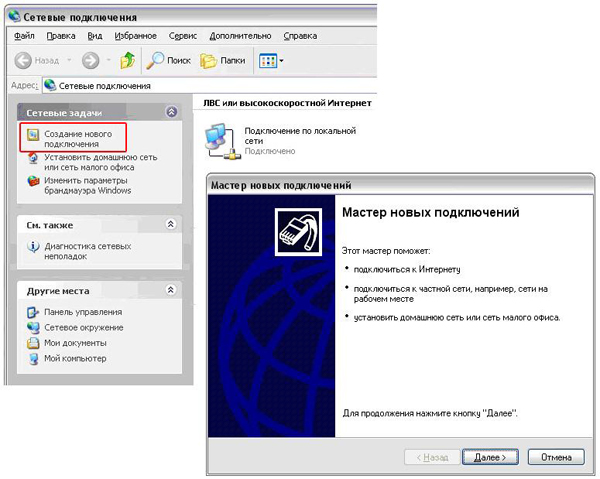
Task: Open Диагностика сетевых неполадок link
Action: click(88, 251)
